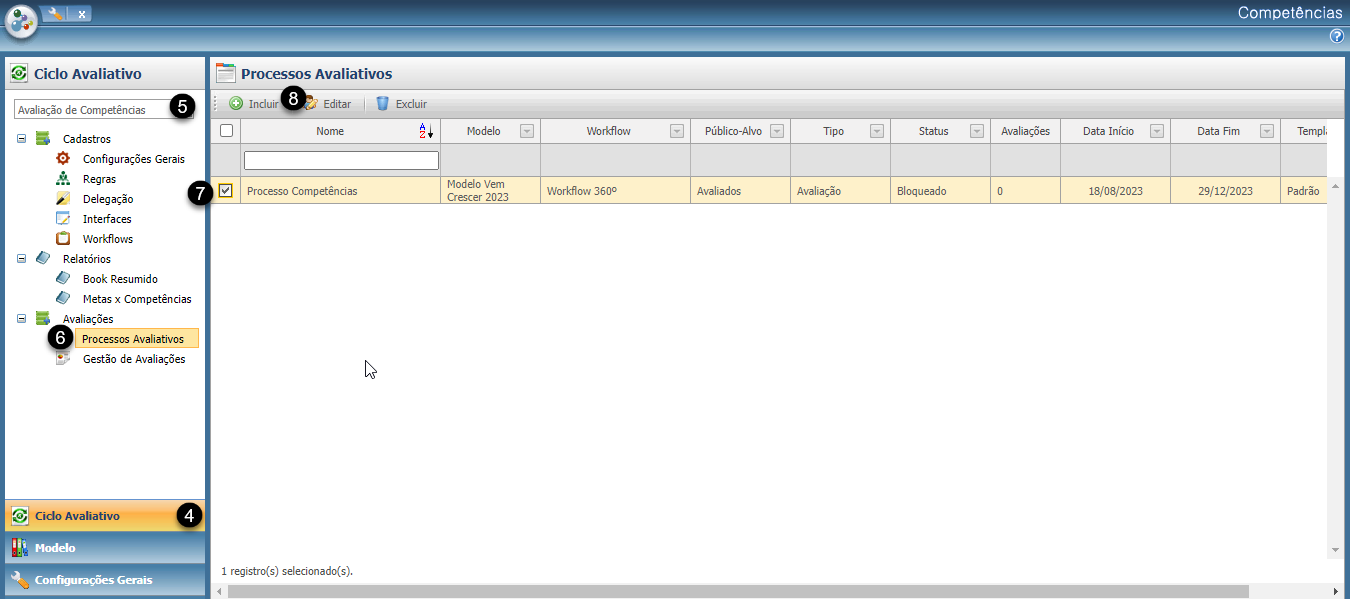Switch to the Modelo panel tab
Viewport: 1350px width, 599px height.
pyautogui.click(x=105, y=547)
